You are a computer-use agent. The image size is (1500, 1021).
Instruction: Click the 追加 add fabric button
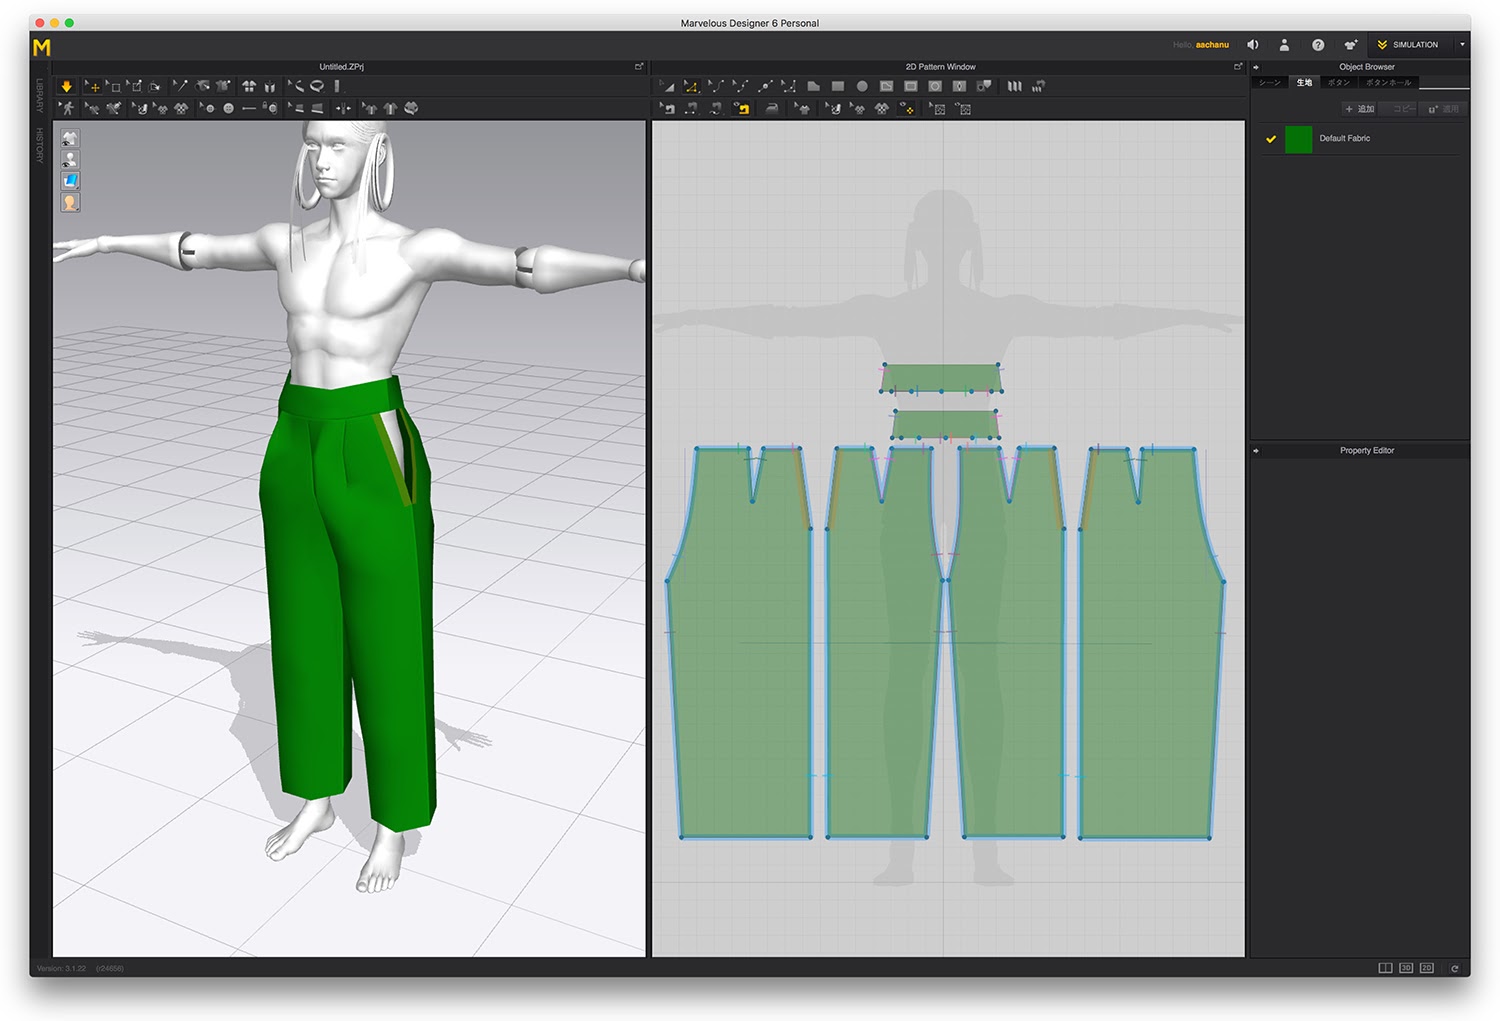tap(1360, 109)
